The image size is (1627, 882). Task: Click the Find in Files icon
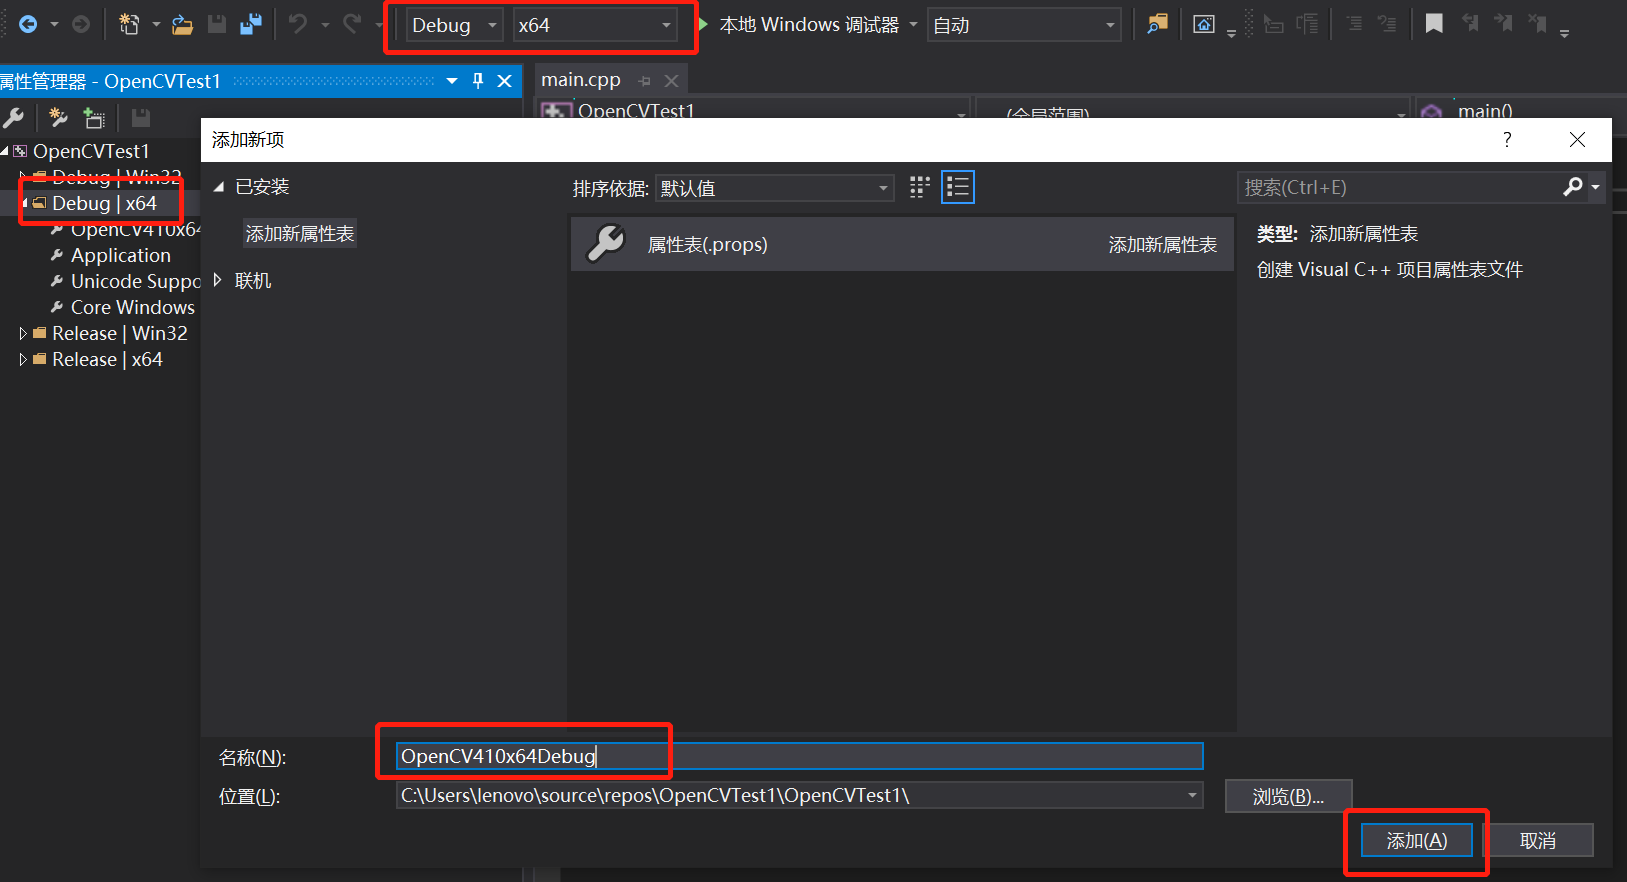coord(1157,24)
